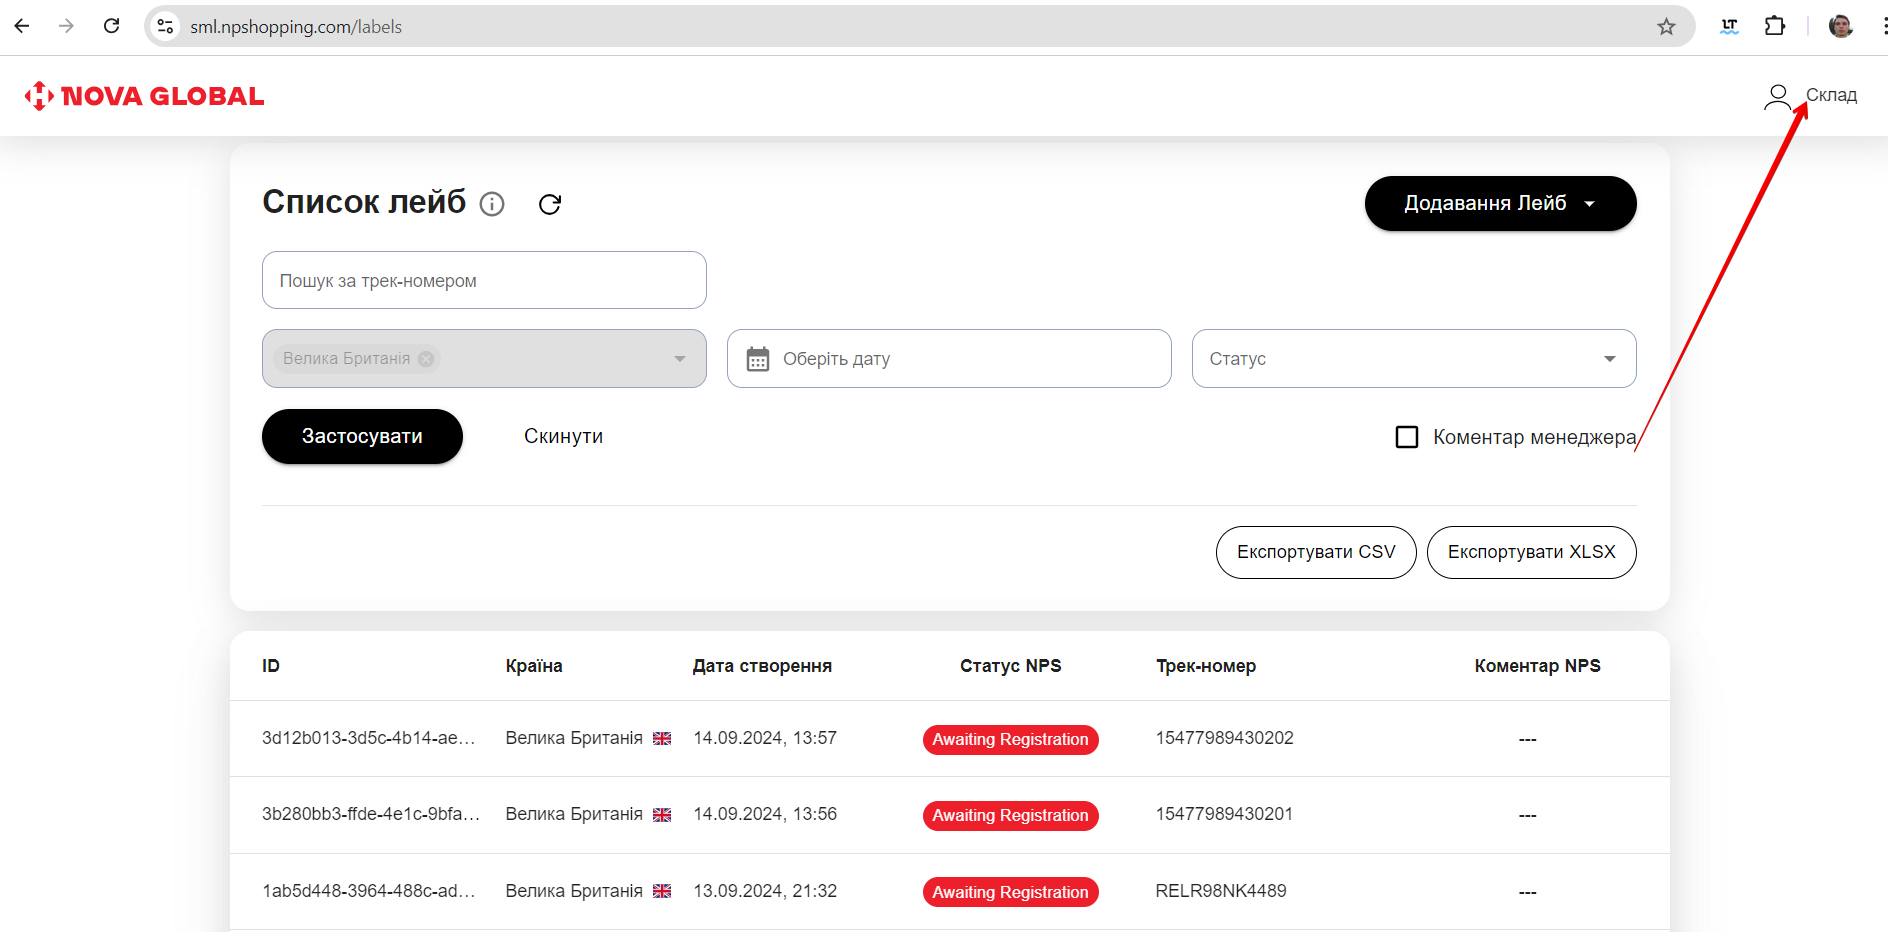Click ID 3b280bb3-ffde-4e1c-9bfa… cell
The height and width of the screenshot is (932, 1888).
[371, 814]
